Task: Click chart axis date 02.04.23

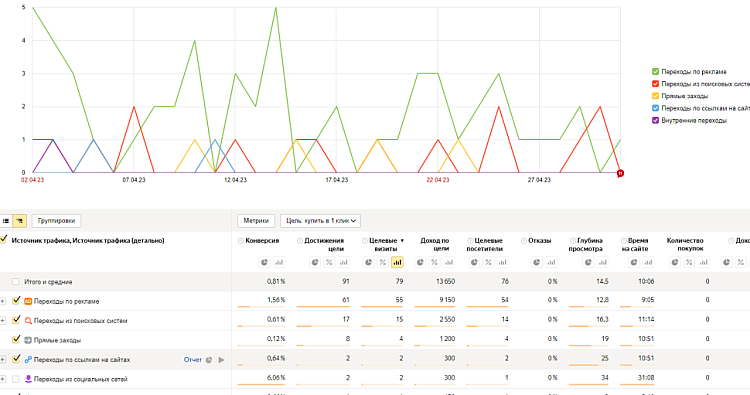Action: [32, 180]
